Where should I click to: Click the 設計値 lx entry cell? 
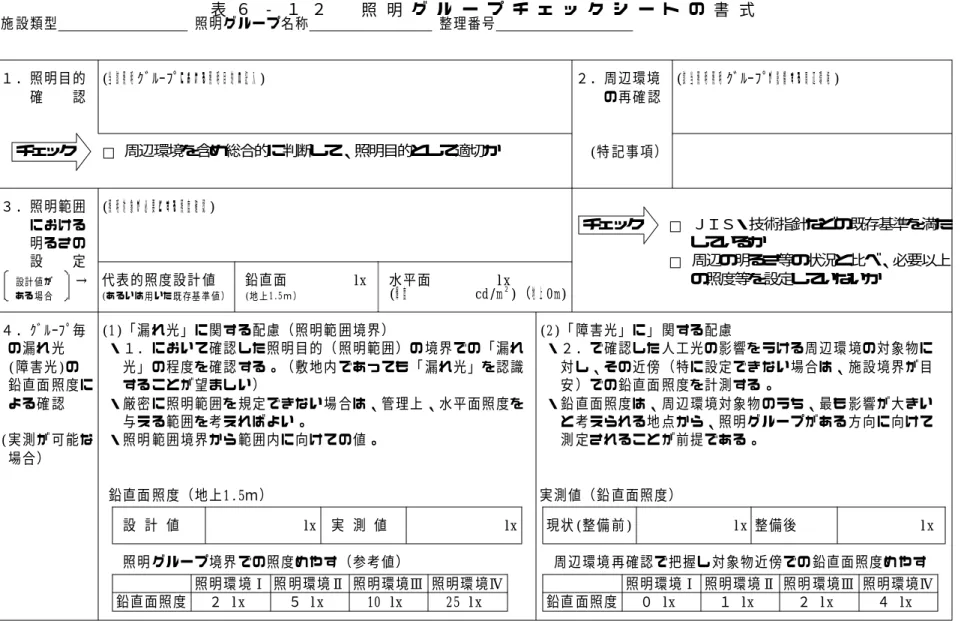point(262,525)
